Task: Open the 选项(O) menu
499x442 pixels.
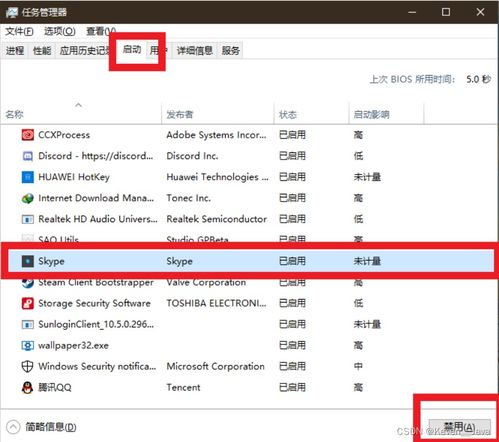Action: point(60,31)
